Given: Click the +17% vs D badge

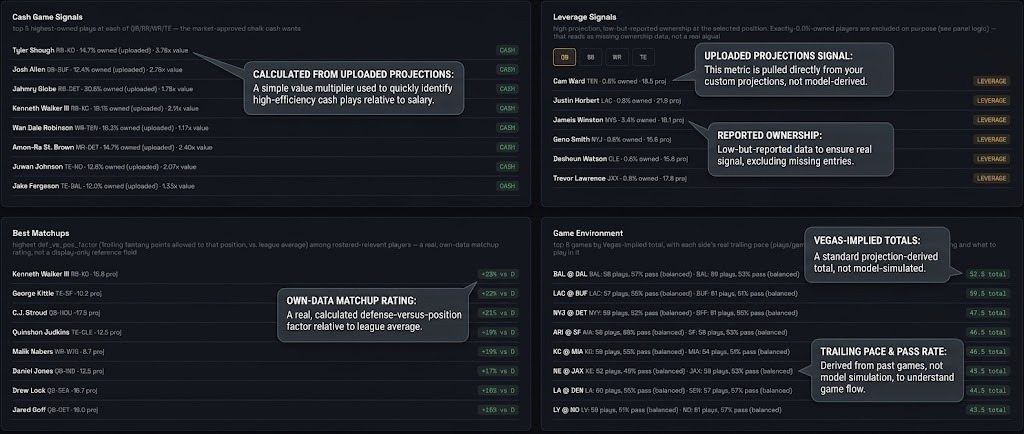Looking at the screenshot, I should coord(498,371).
